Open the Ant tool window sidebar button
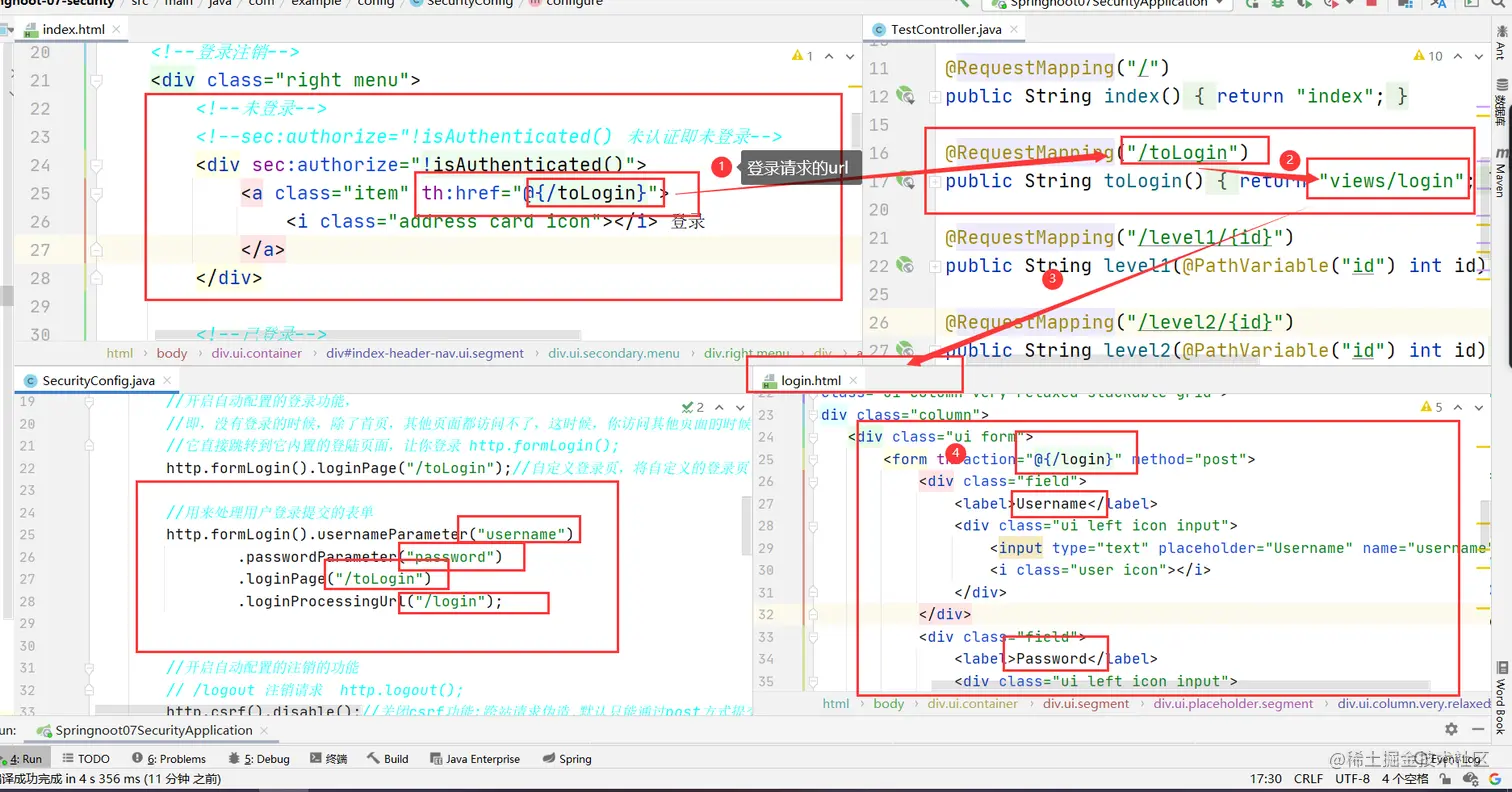1512x792 pixels. tap(1500, 44)
